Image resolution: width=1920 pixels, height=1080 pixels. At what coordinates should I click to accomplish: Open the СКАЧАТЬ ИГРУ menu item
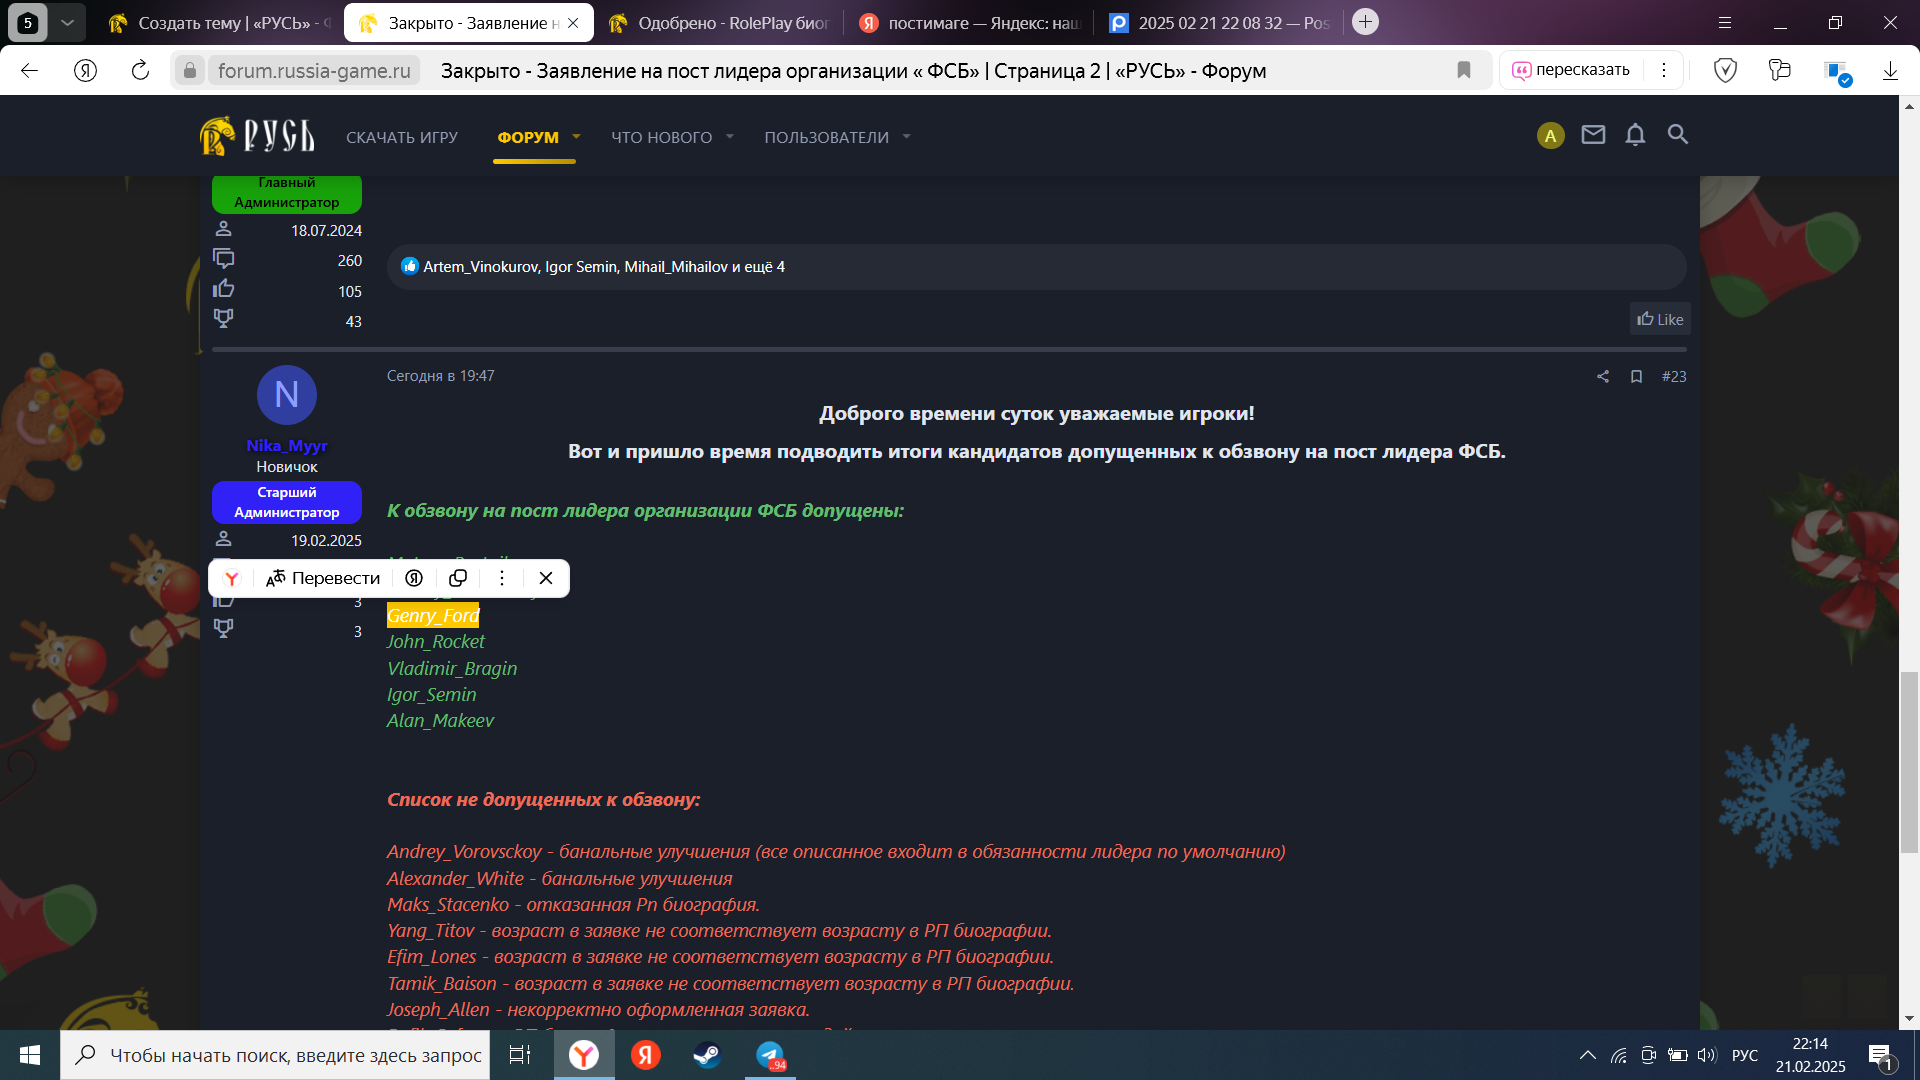[x=402, y=138]
